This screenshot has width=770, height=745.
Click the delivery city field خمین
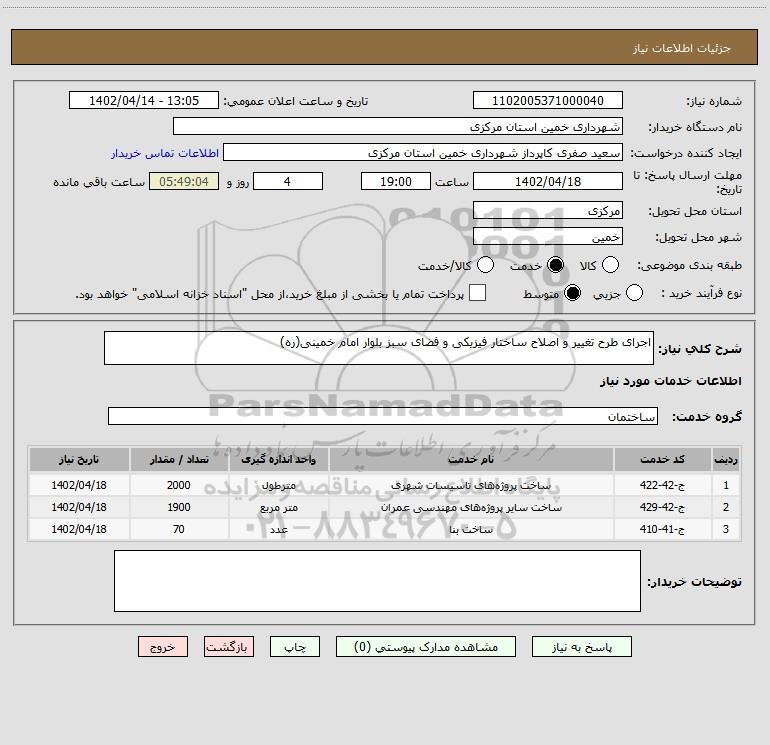tap(548, 237)
